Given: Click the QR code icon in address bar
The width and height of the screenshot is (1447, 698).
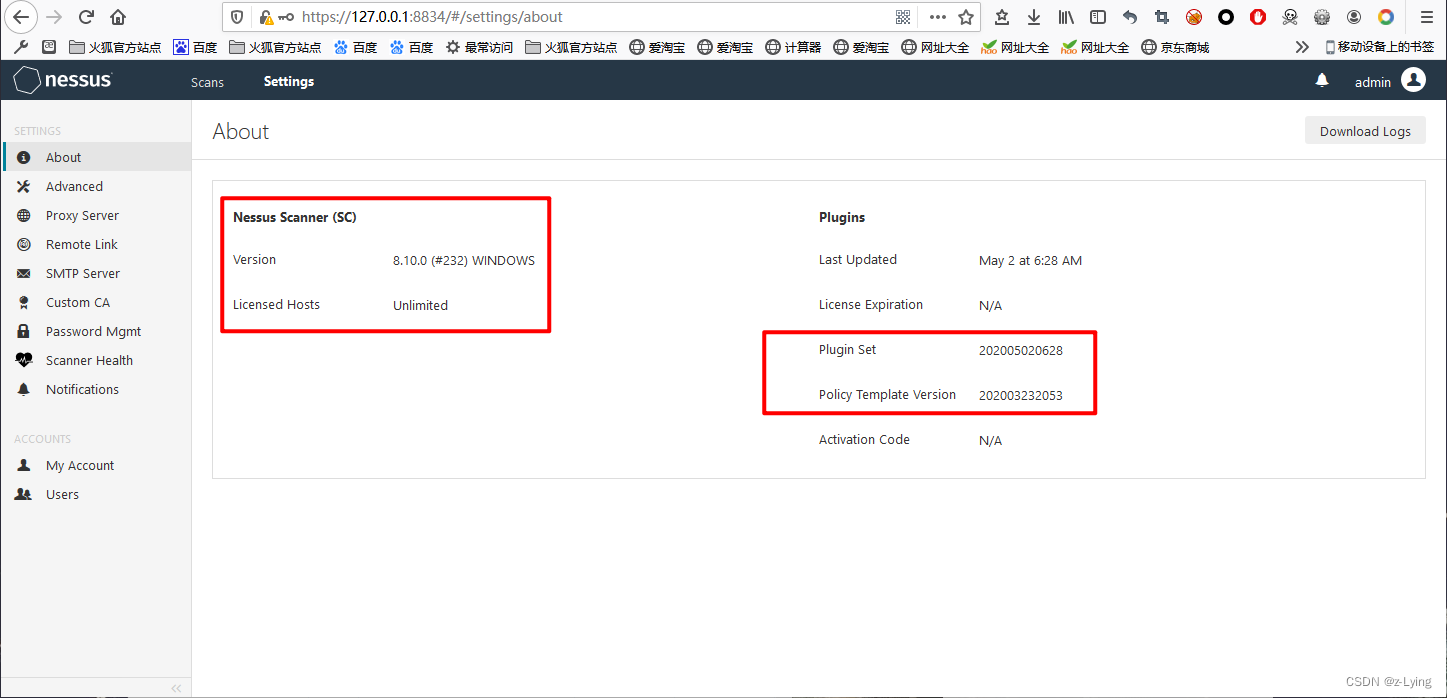Looking at the screenshot, I should 903,17.
